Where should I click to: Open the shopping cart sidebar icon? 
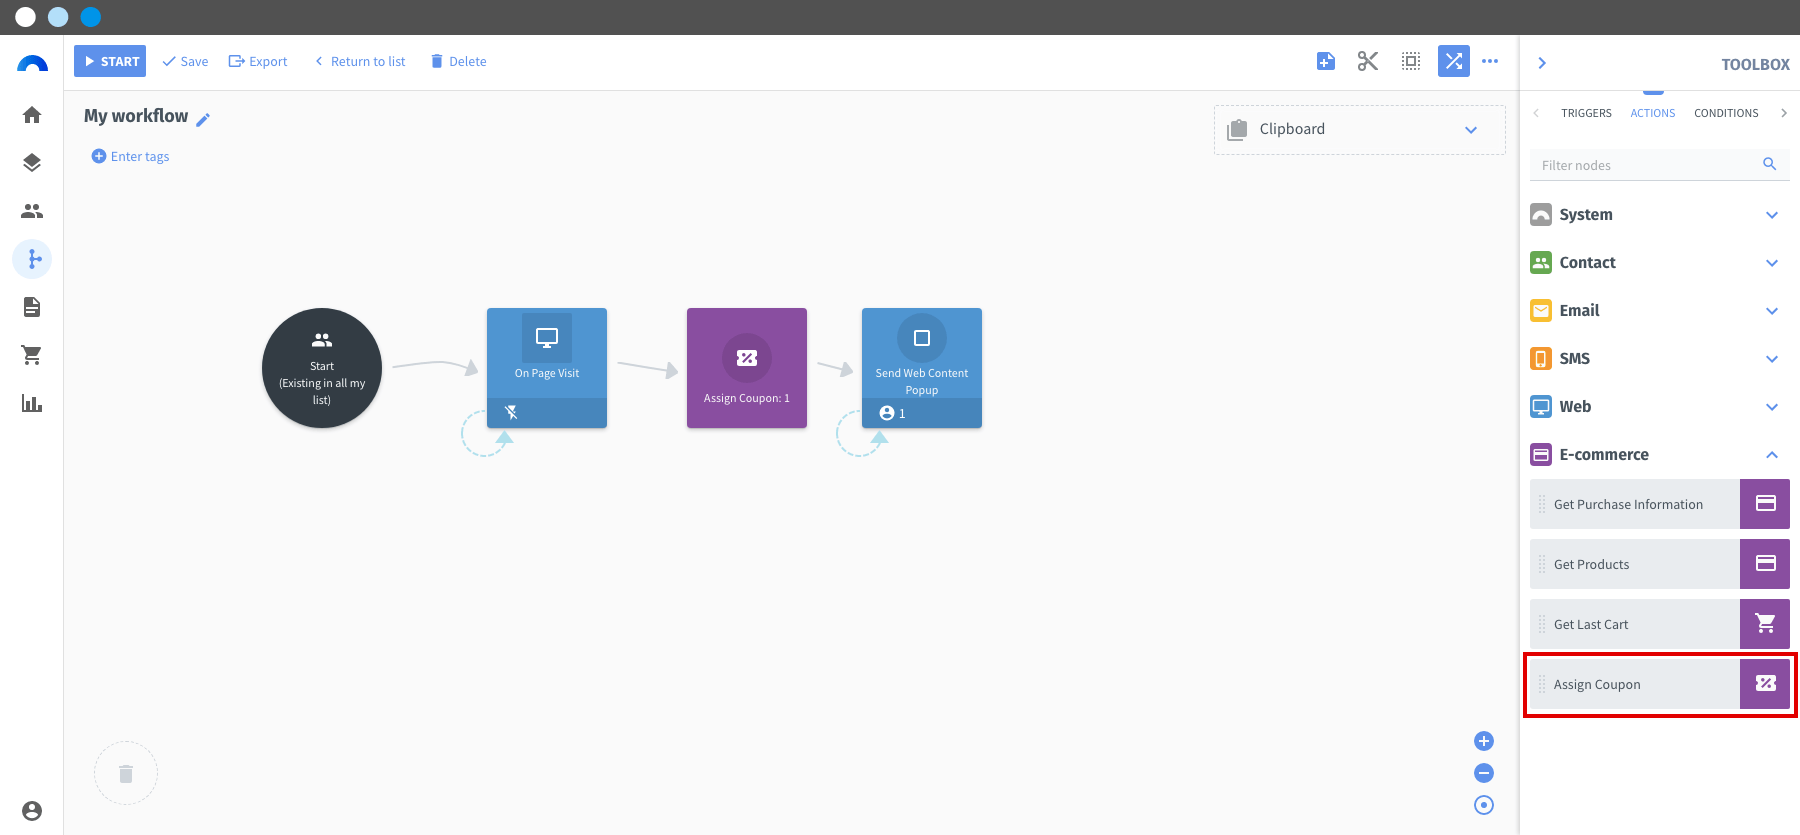point(32,355)
